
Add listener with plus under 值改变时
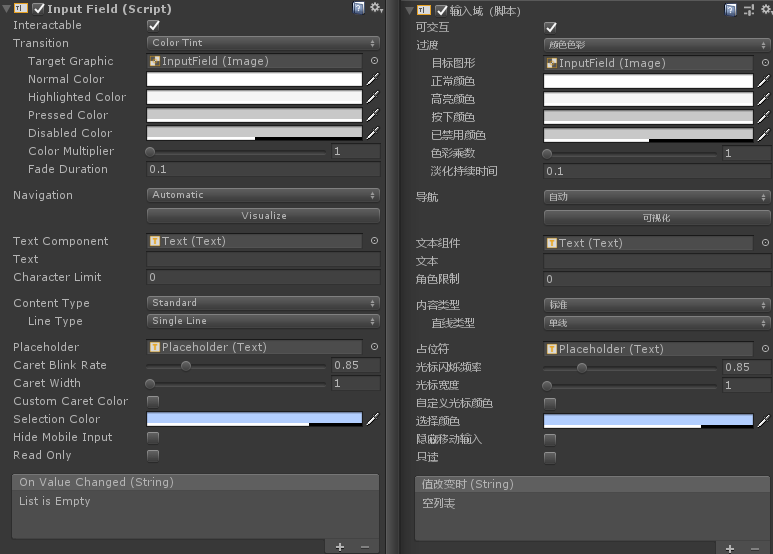pos(730,549)
